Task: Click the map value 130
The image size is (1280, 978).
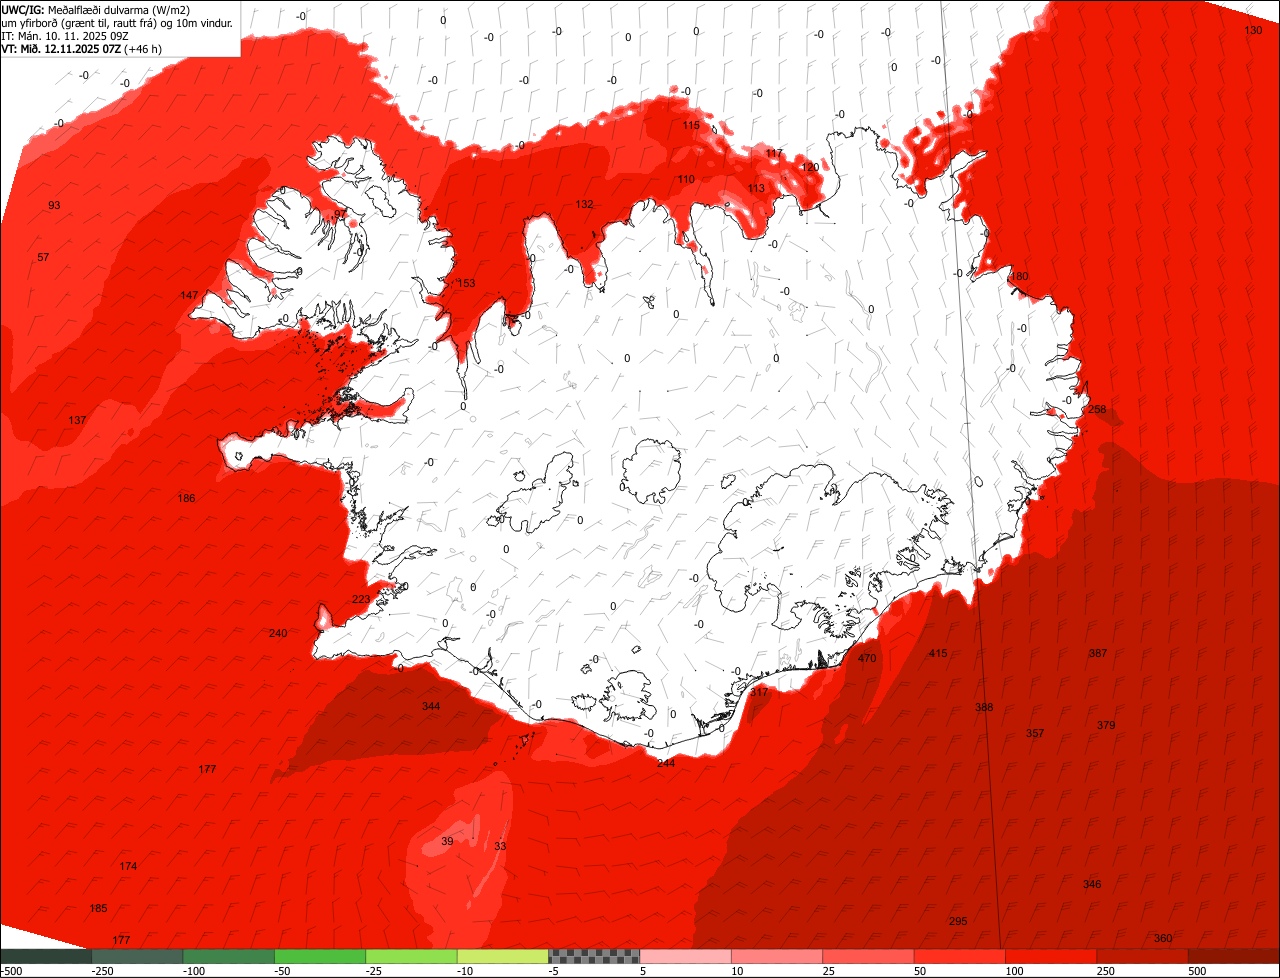Action: point(1253,31)
